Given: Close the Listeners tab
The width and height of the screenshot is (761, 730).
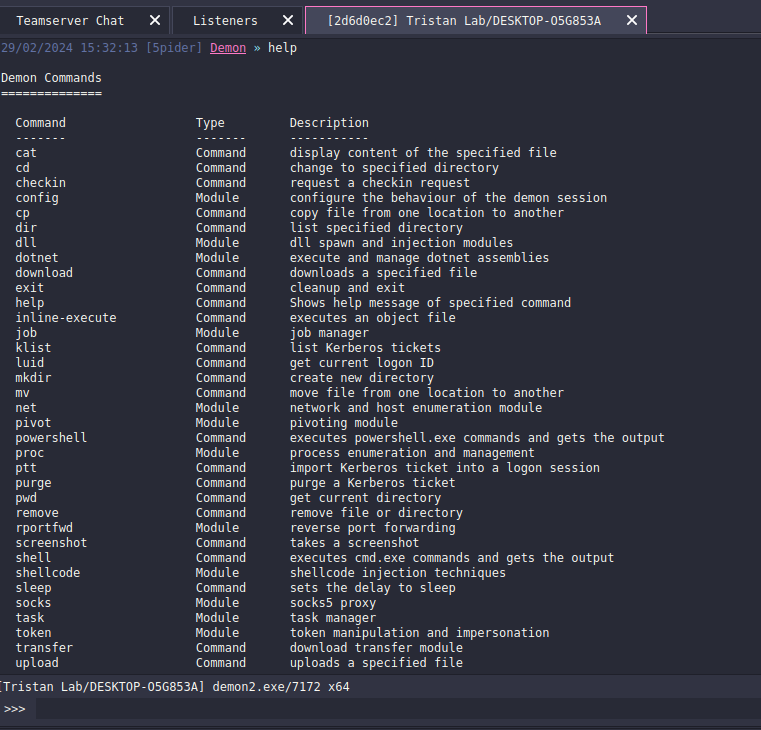Looking at the screenshot, I should [x=288, y=20].
